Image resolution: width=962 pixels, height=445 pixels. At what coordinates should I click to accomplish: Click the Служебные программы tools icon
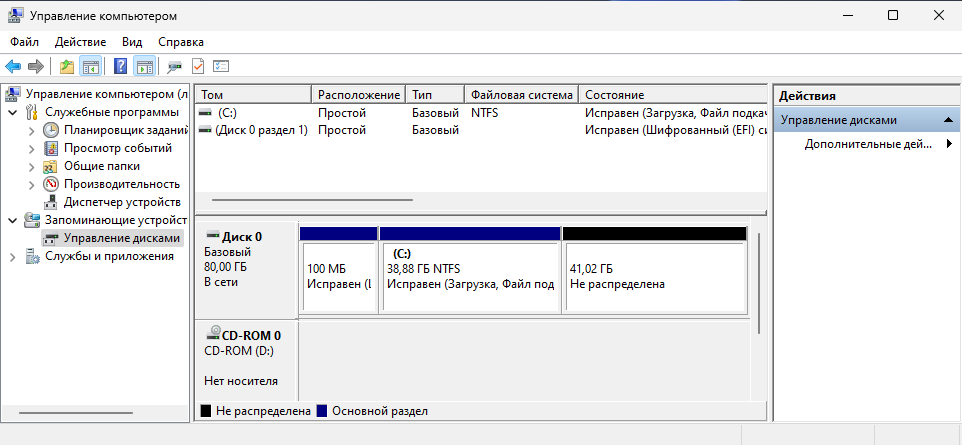coord(32,112)
